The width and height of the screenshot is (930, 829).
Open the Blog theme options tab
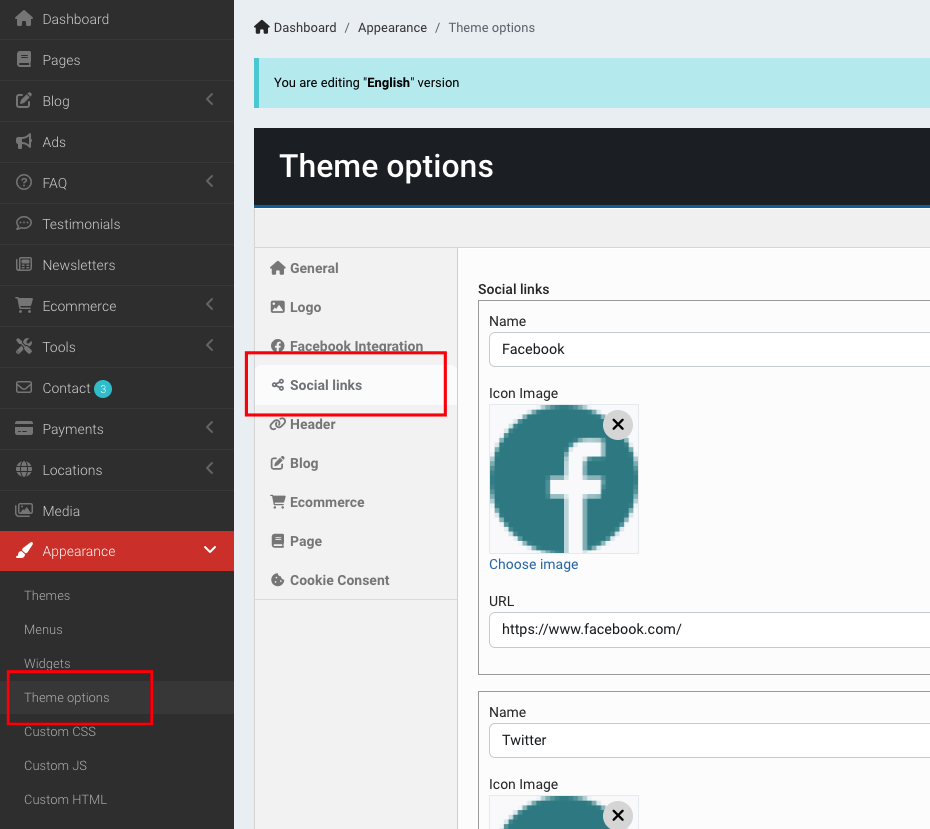pos(356,463)
